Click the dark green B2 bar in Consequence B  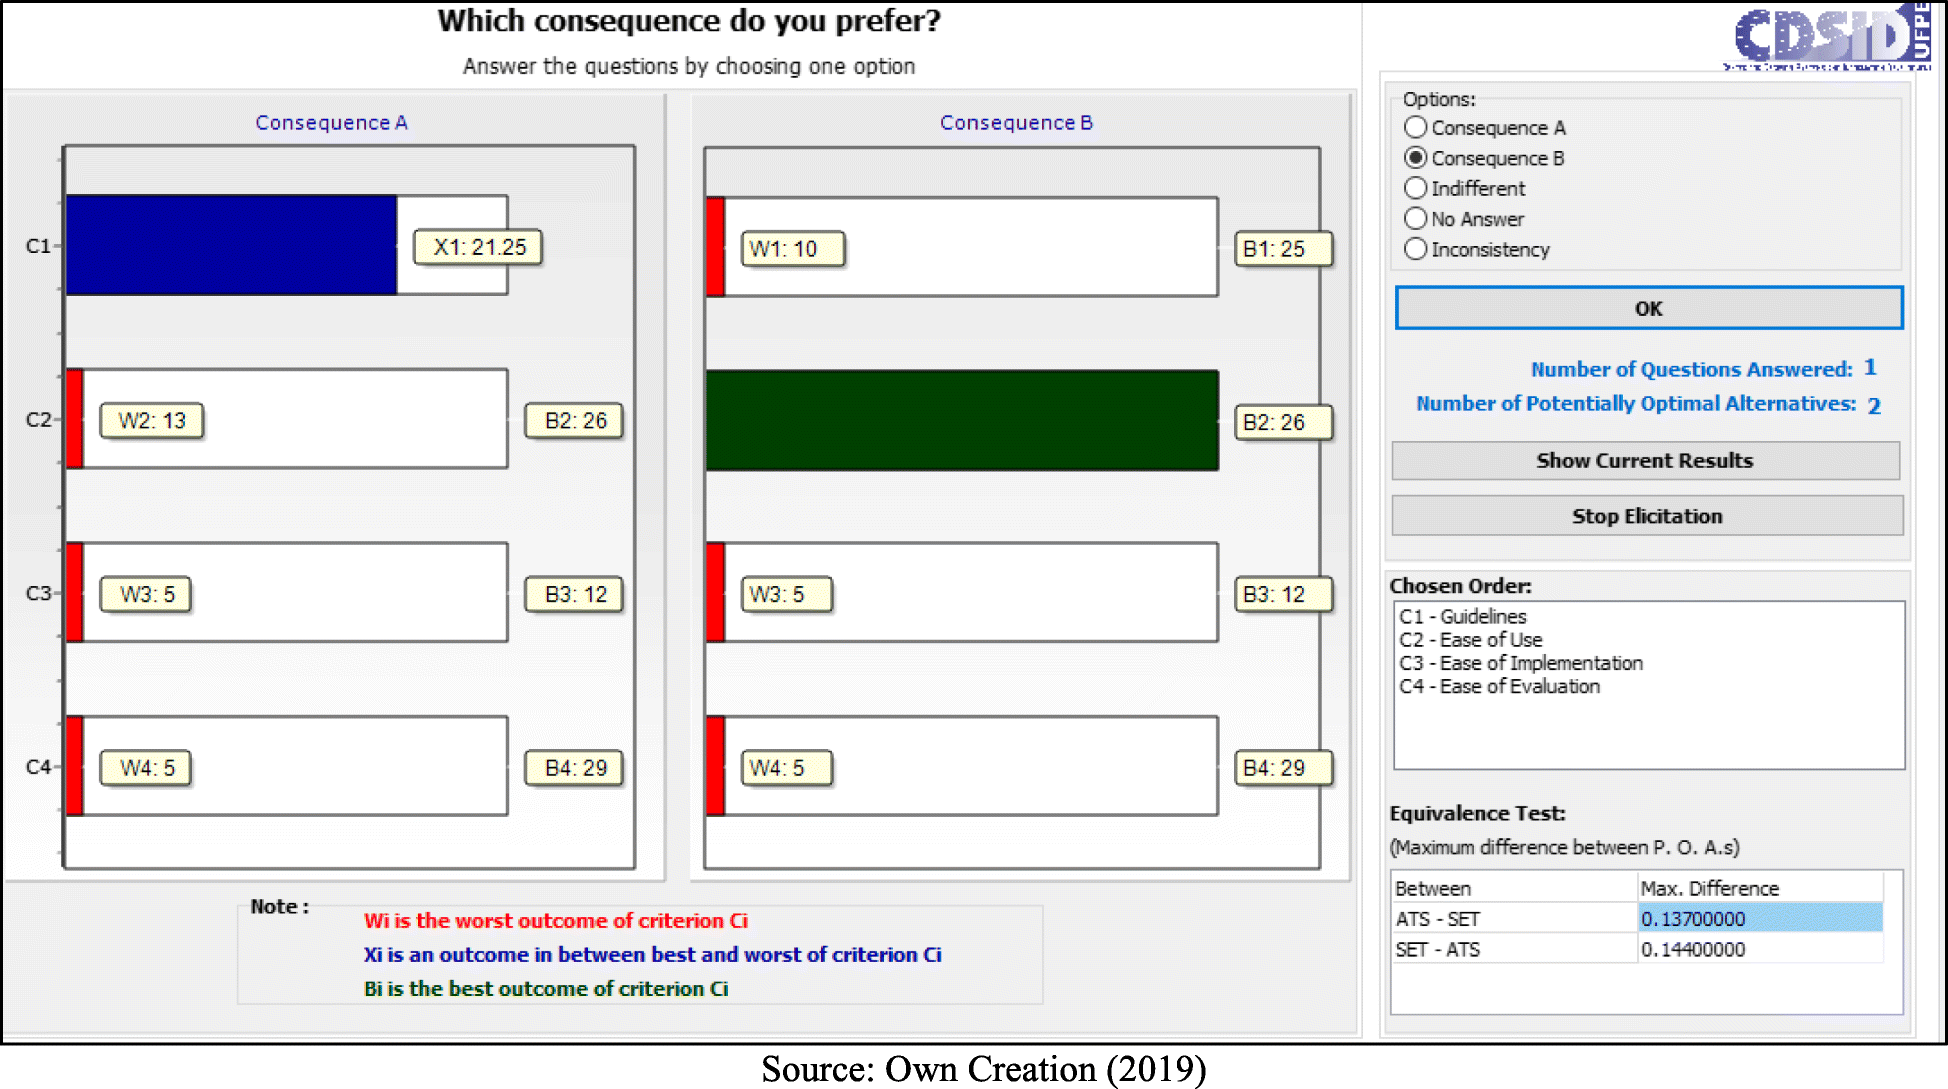coord(962,420)
